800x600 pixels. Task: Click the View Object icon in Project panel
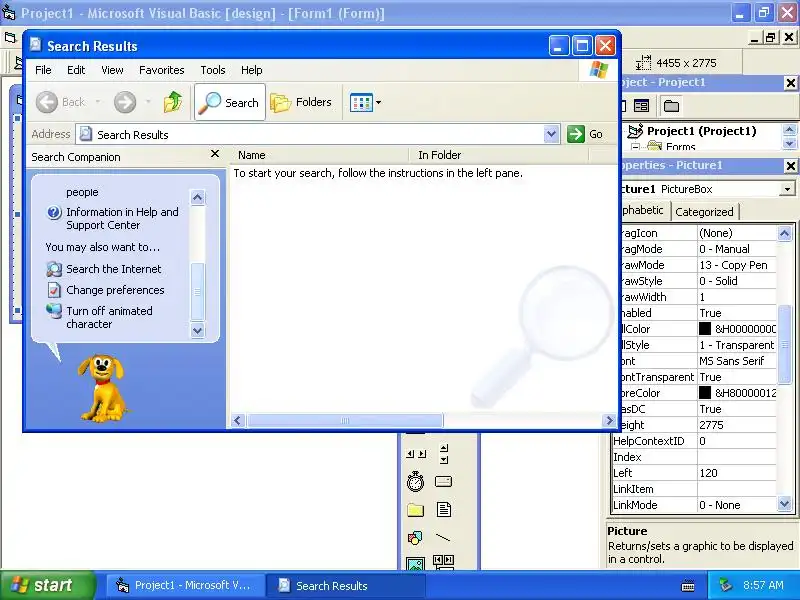point(641,106)
